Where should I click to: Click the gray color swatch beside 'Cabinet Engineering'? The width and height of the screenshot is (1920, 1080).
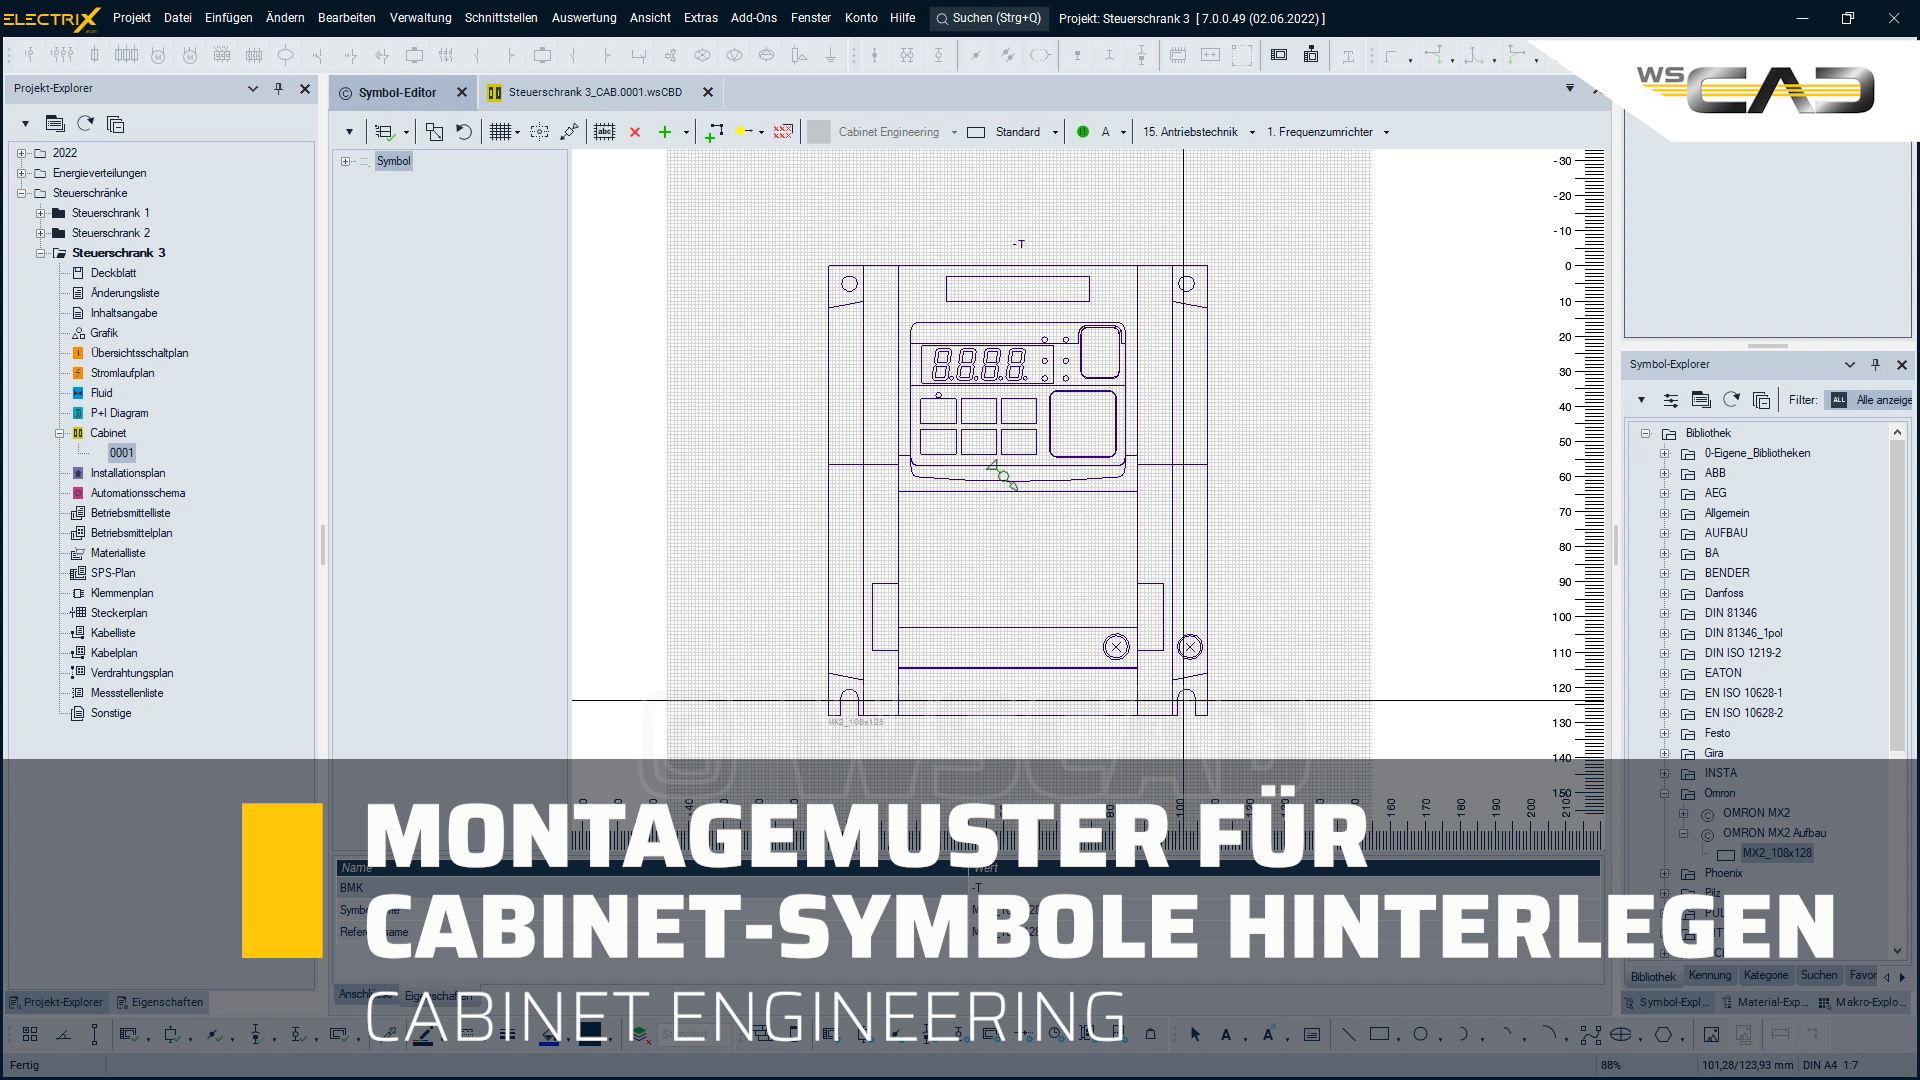(x=818, y=131)
